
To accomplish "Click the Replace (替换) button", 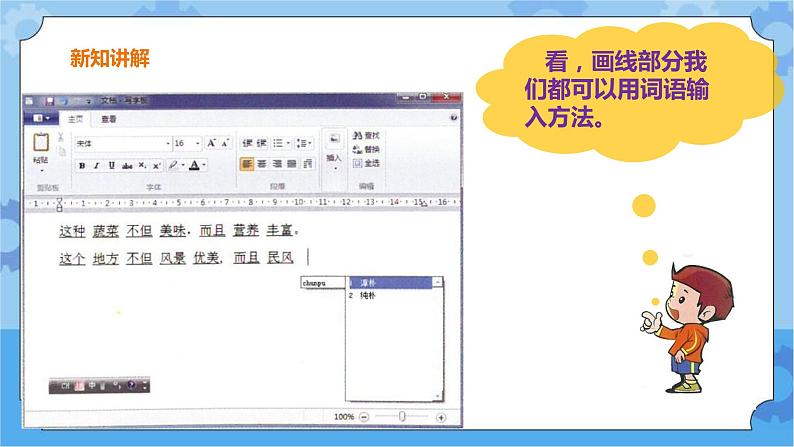I will coord(363,149).
